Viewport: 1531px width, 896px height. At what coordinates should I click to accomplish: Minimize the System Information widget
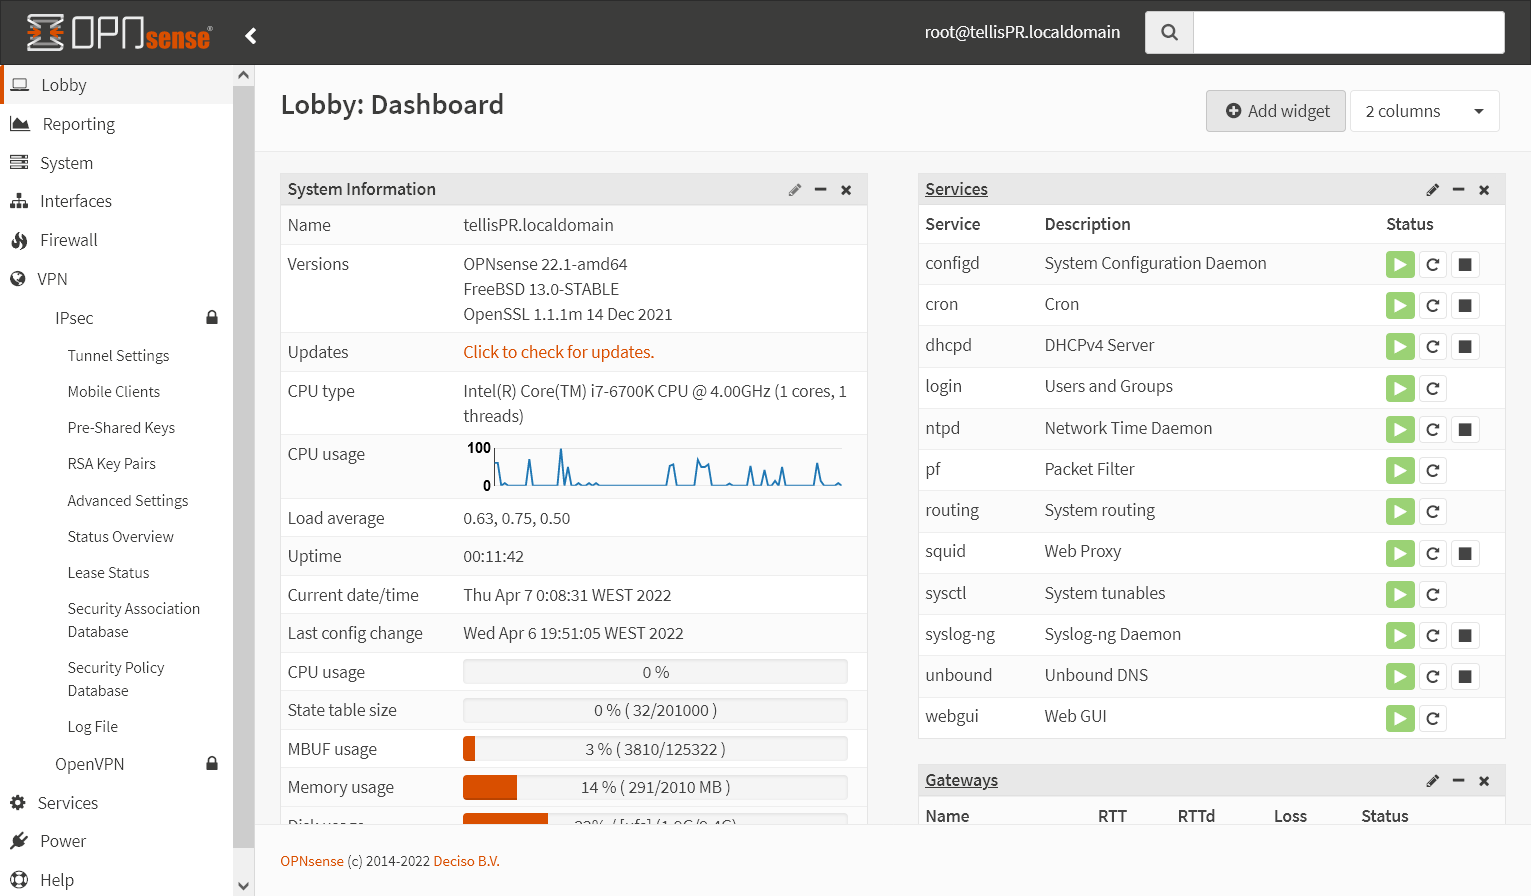(820, 190)
